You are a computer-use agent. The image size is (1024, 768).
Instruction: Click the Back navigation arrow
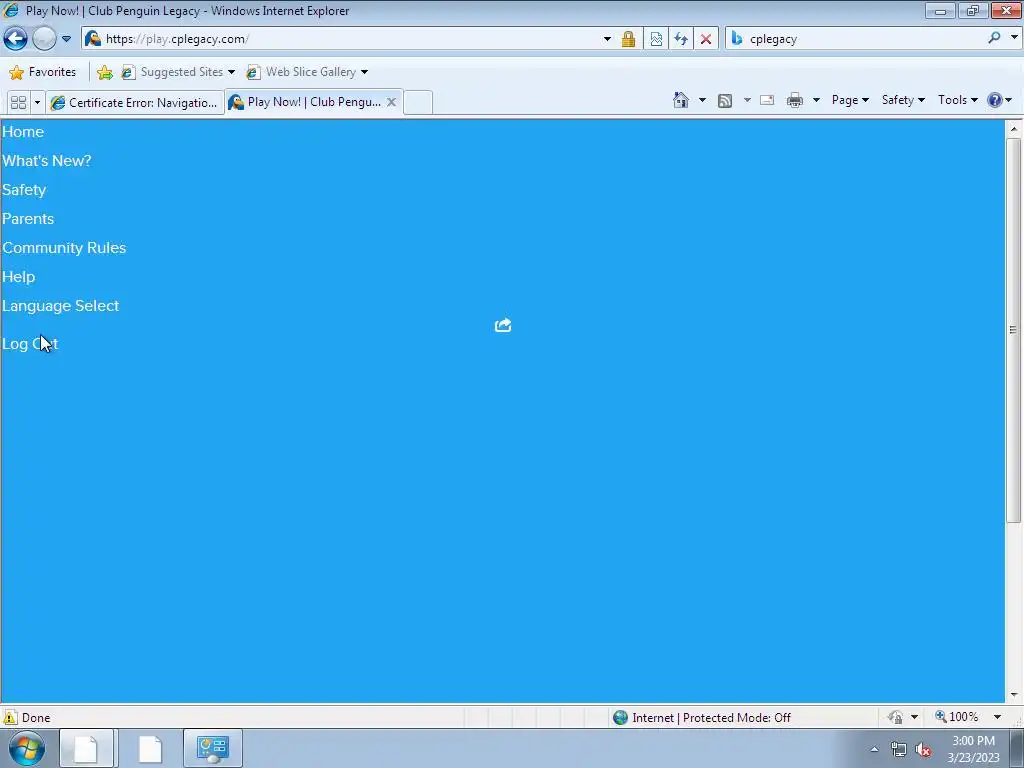pos(16,39)
